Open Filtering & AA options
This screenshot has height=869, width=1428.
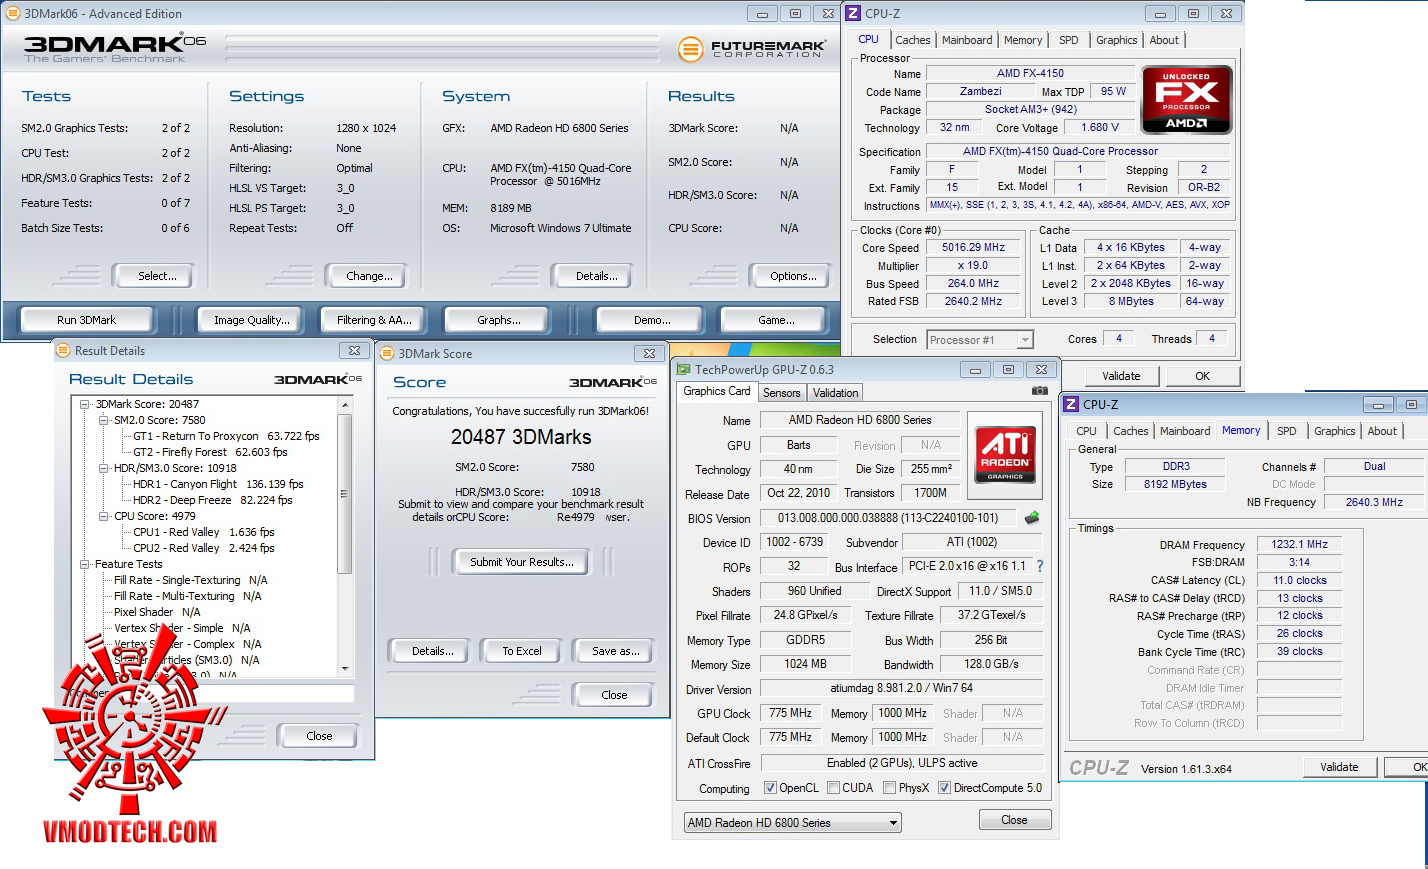pyautogui.click(x=374, y=320)
